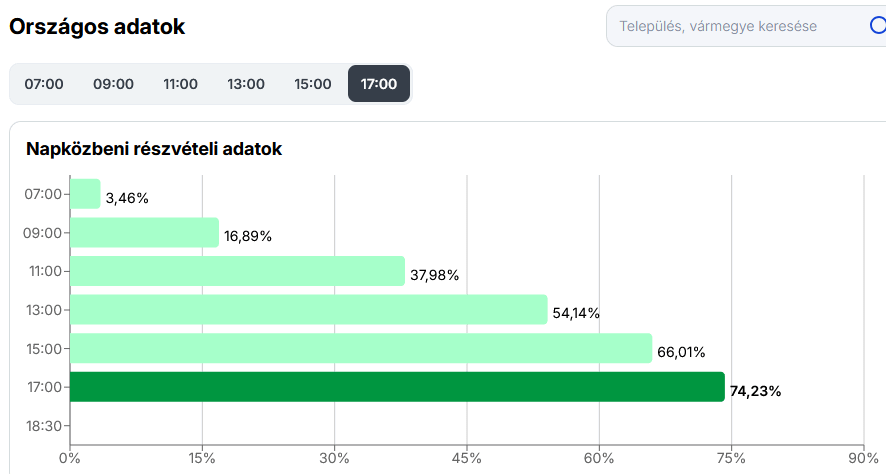Click the 07:00 turnout bar in chart
The image size is (886, 474).
coord(85,194)
